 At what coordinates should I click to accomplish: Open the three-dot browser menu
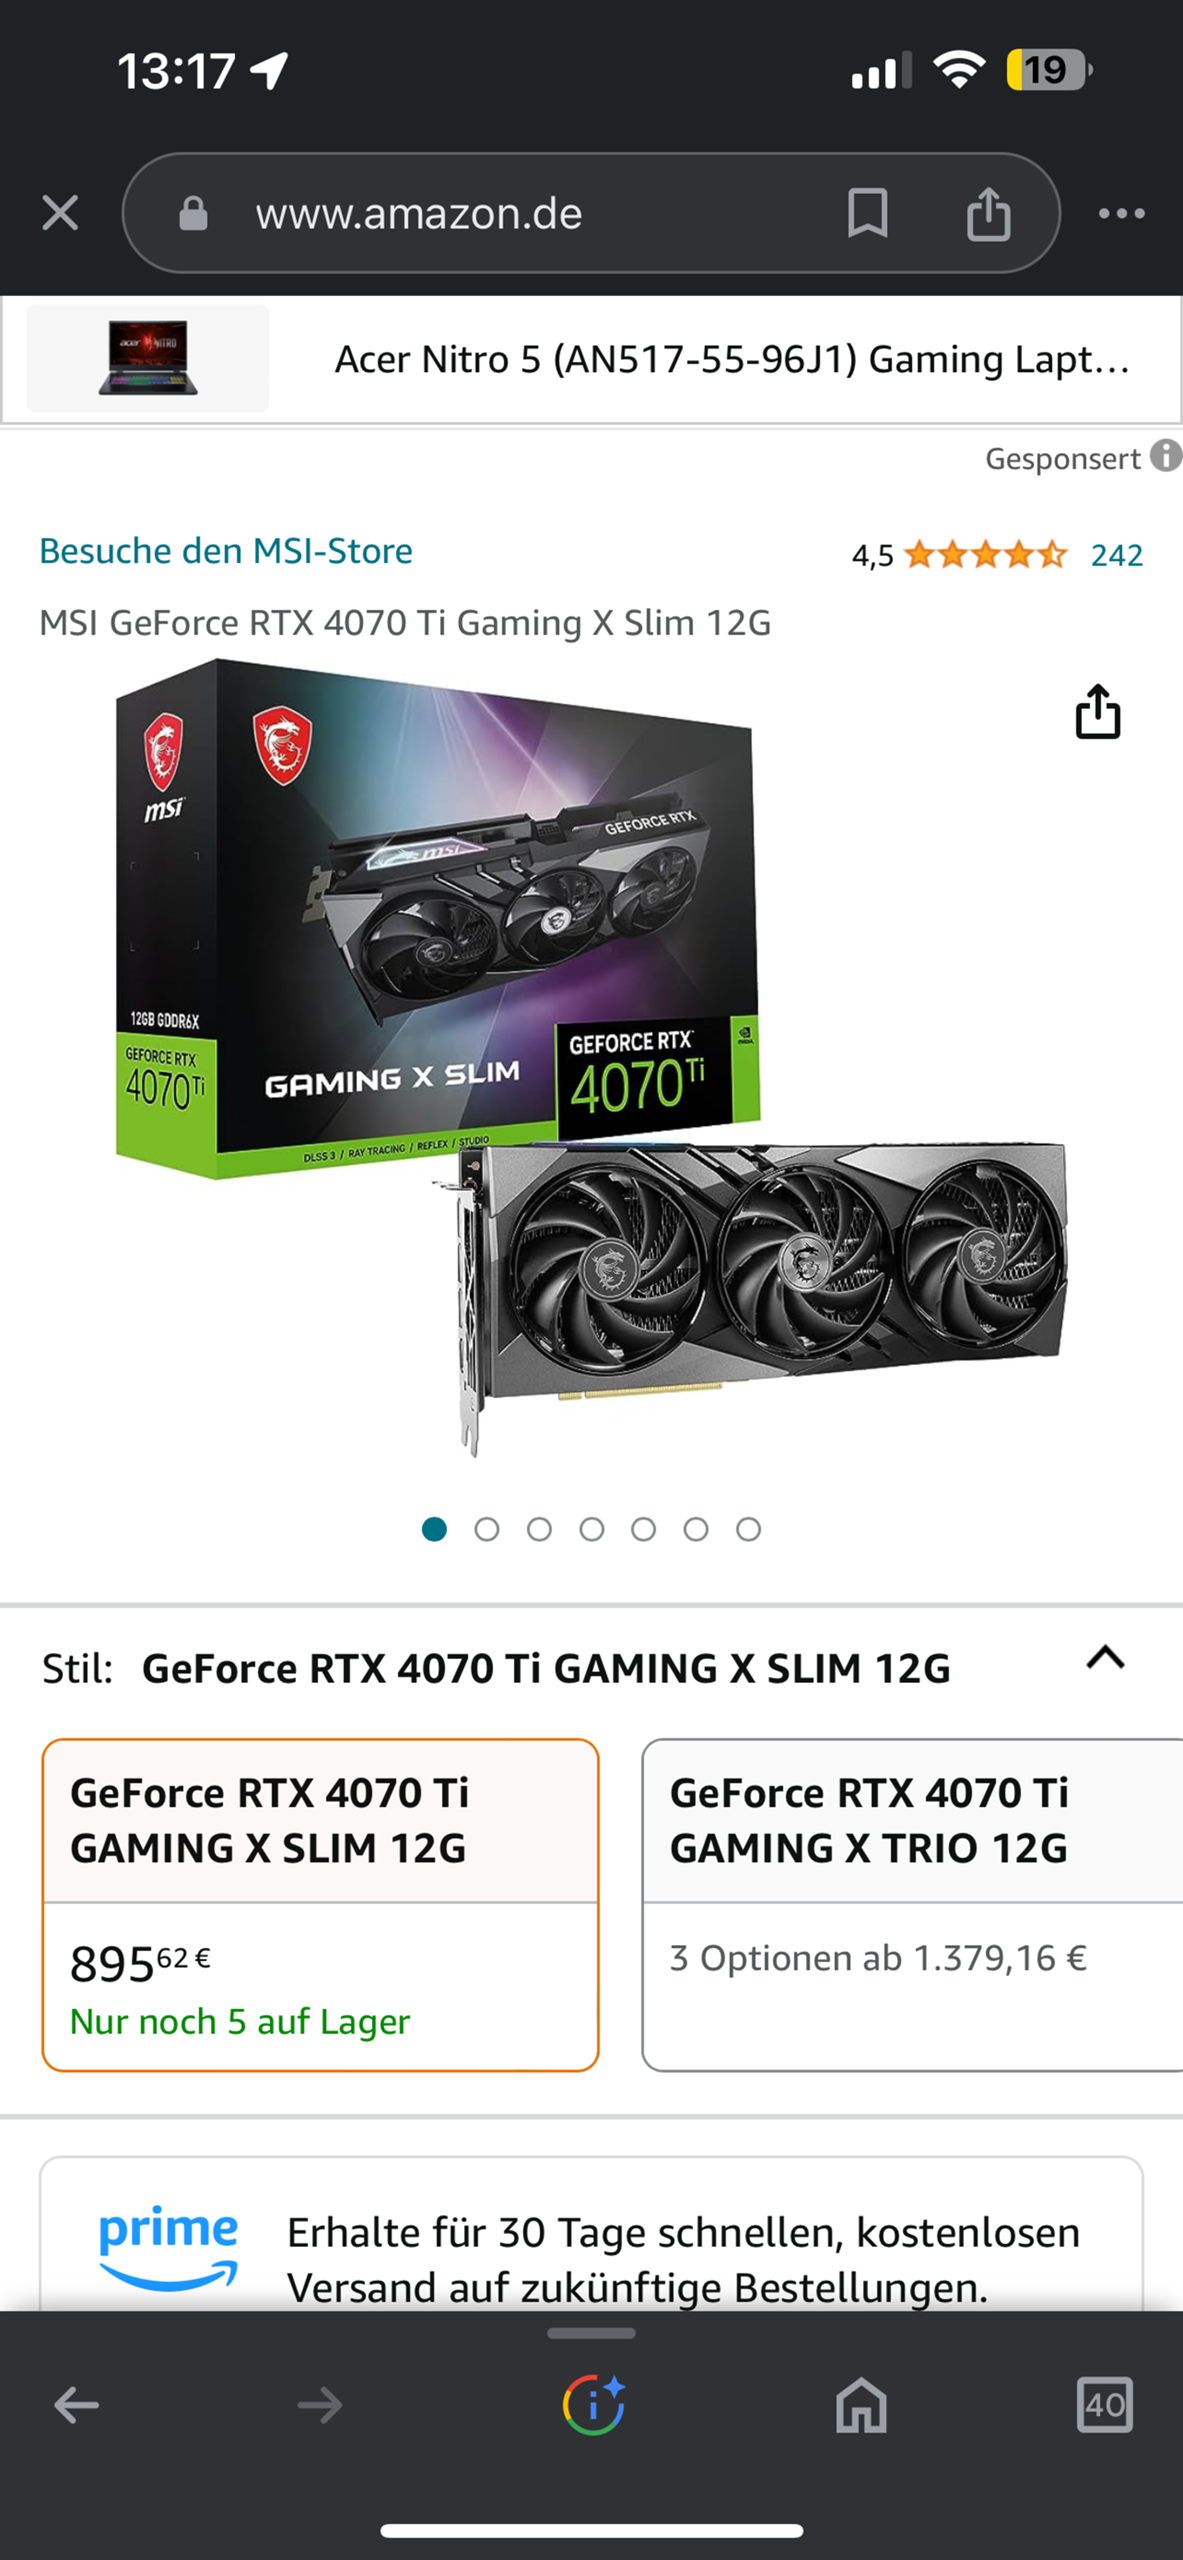point(1121,213)
